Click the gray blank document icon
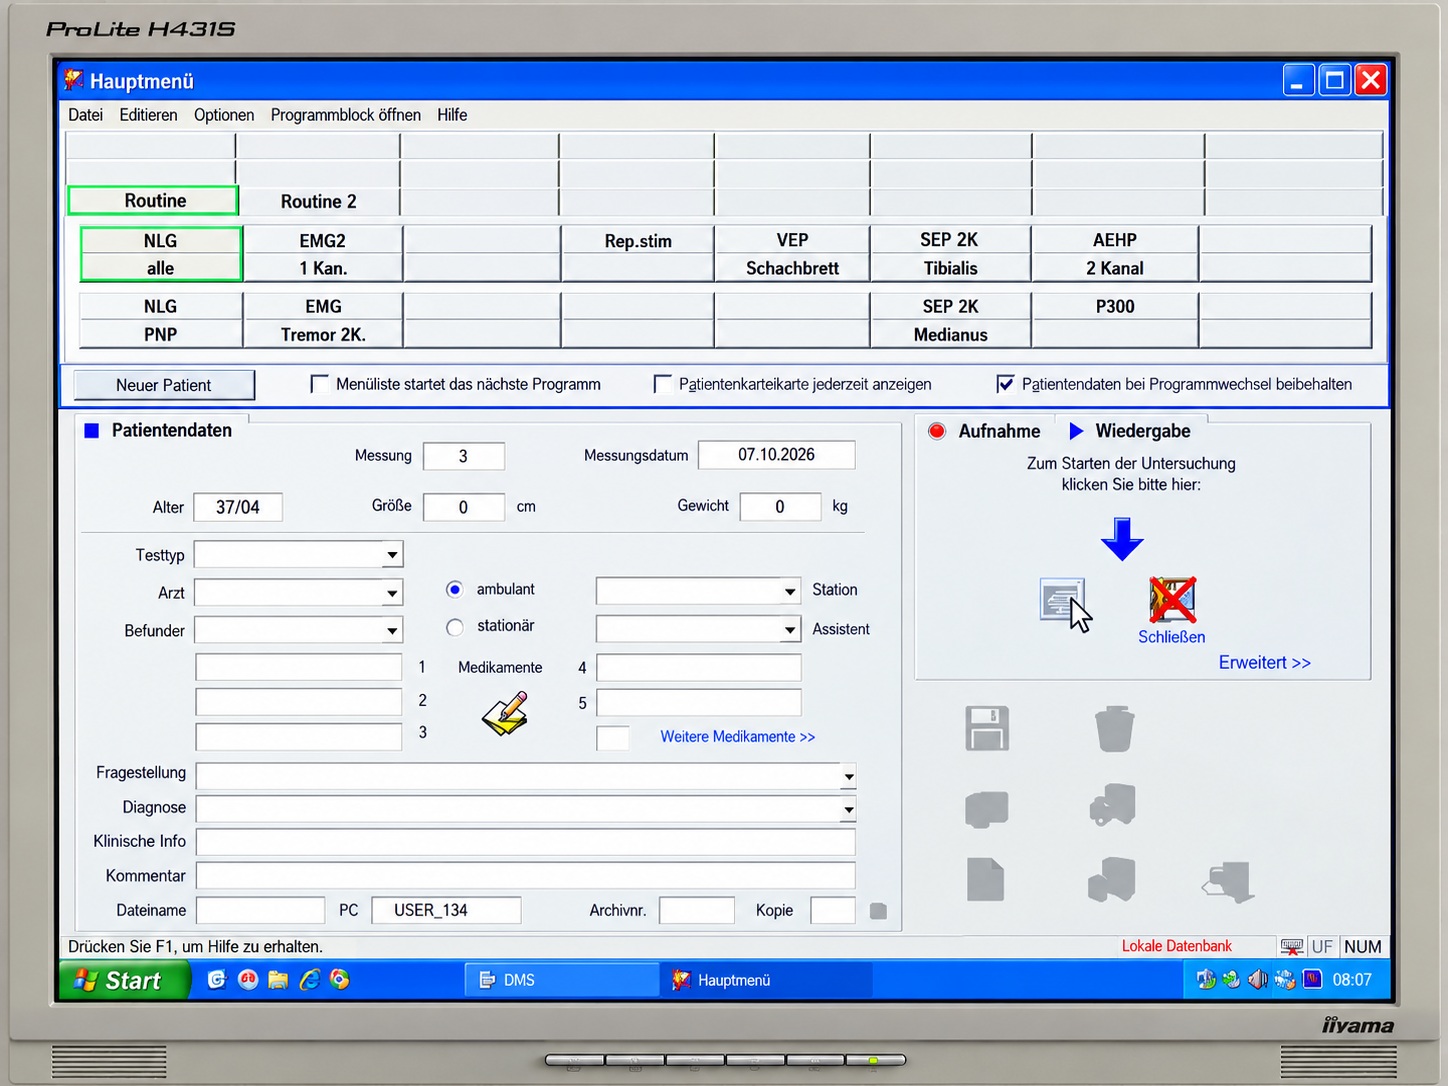This screenshot has width=1448, height=1086. coord(986,880)
